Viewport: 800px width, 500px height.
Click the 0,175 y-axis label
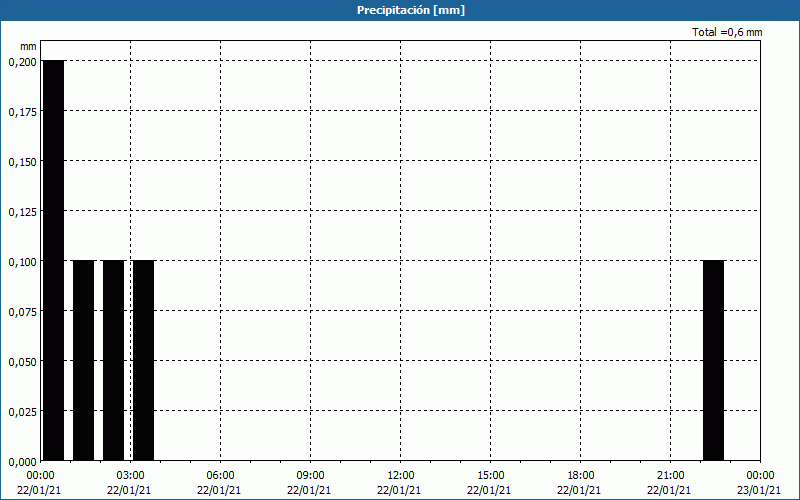pyautogui.click(x=22, y=112)
